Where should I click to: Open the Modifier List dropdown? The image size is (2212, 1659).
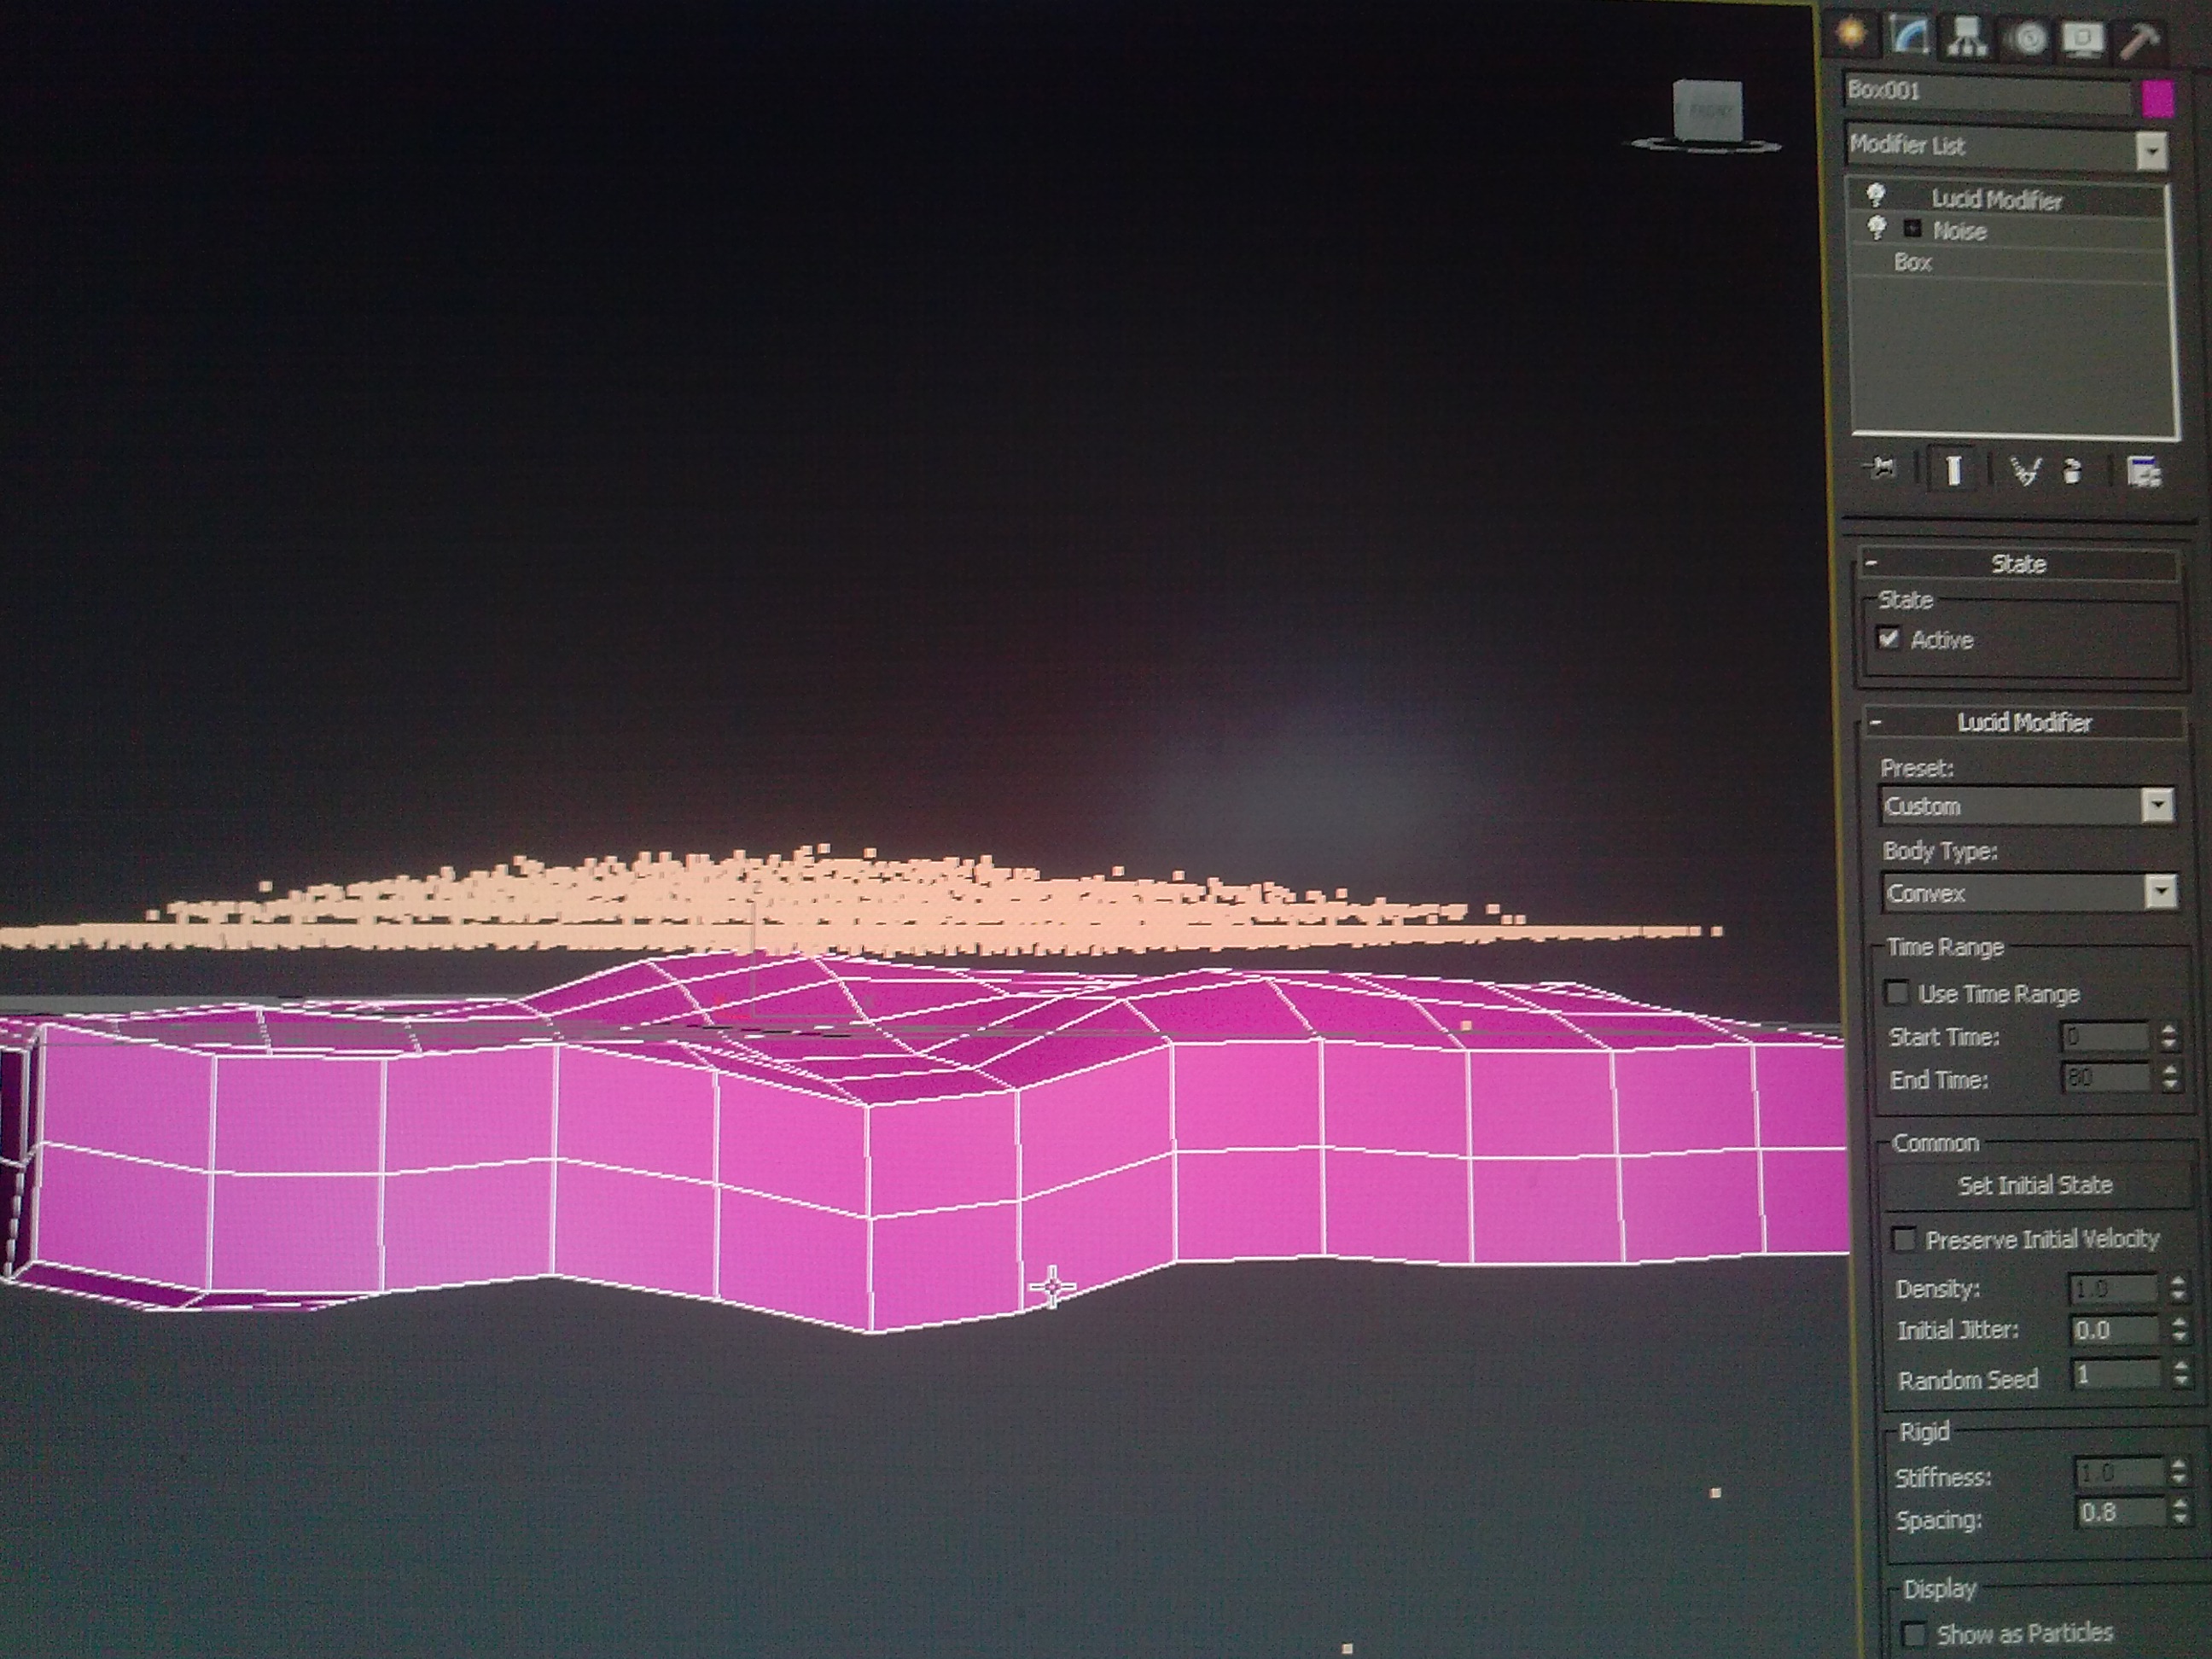pos(2151,151)
